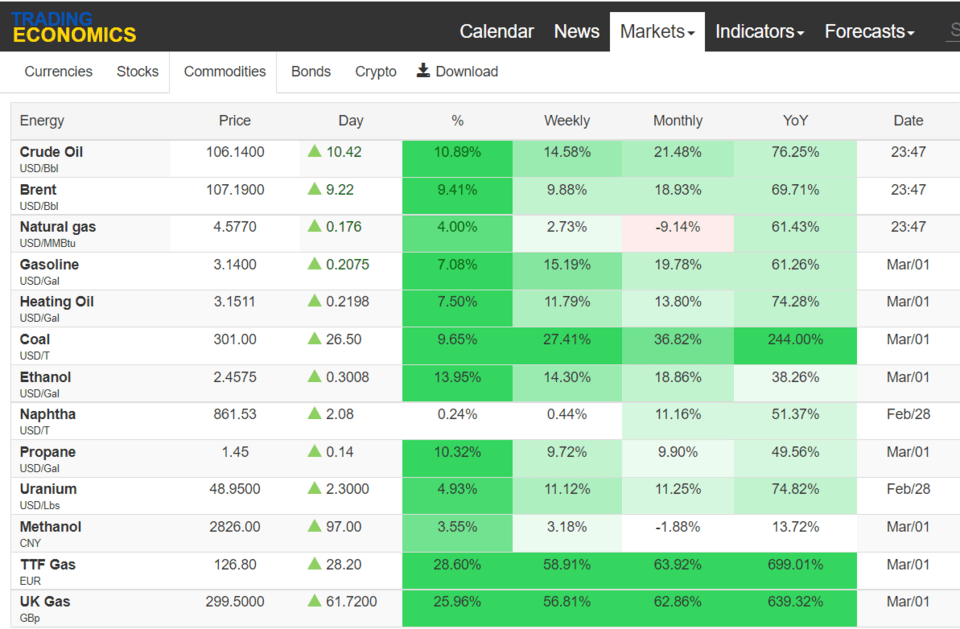Click the UK Gas commodity link
This screenshot has width=960, height=629.
pyautogui.click(x=45, y=601)
